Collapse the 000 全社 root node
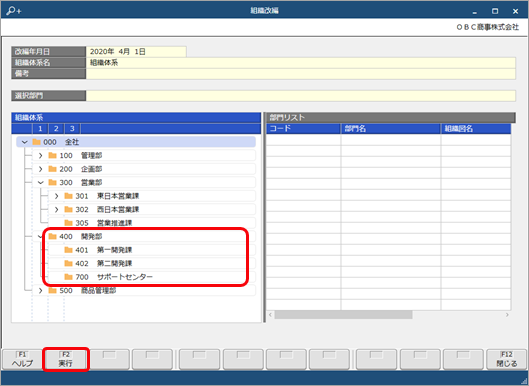529x386 pixels. (24, 142)
